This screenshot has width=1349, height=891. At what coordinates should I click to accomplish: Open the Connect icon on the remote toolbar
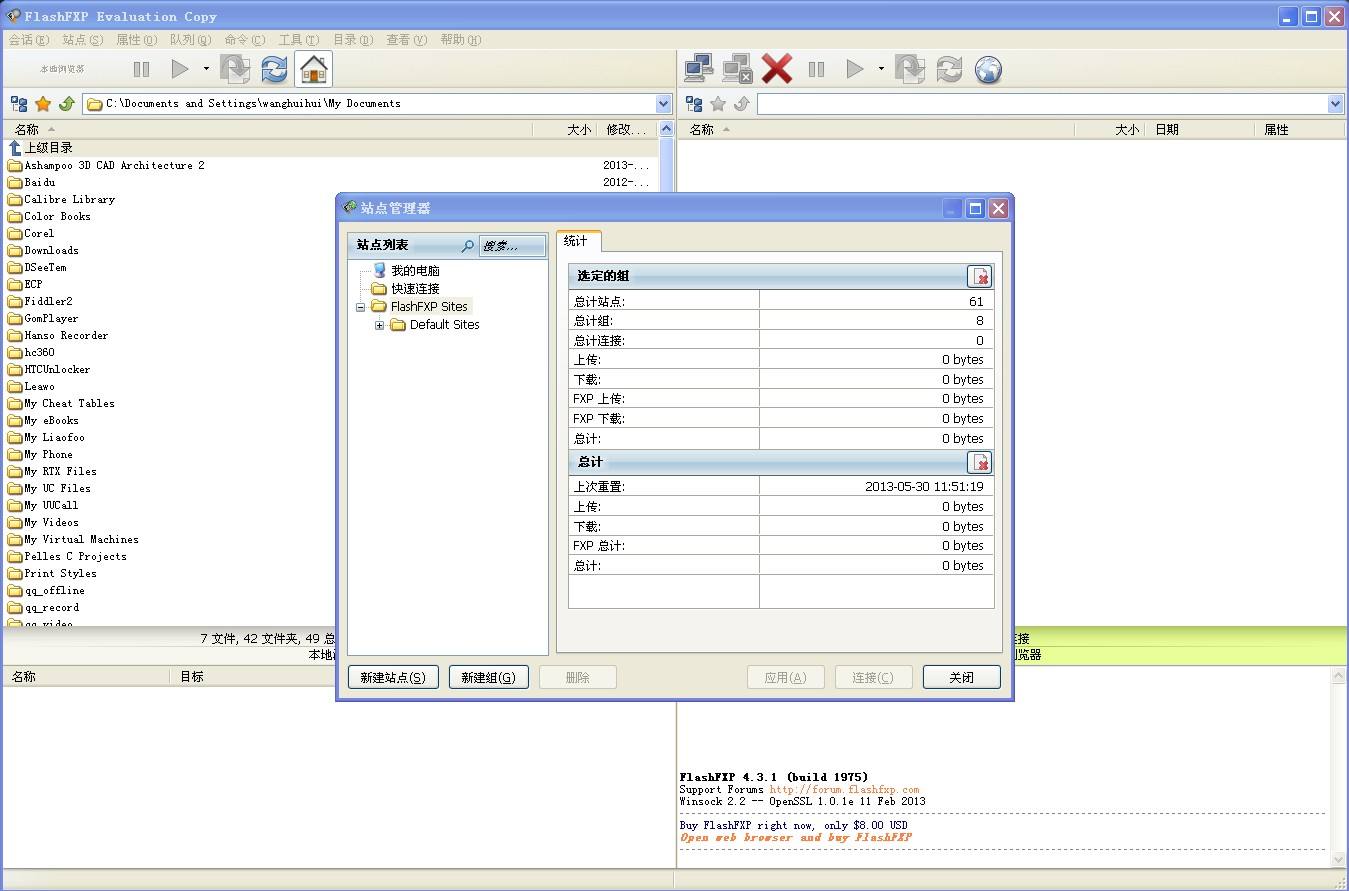(698, 68)
